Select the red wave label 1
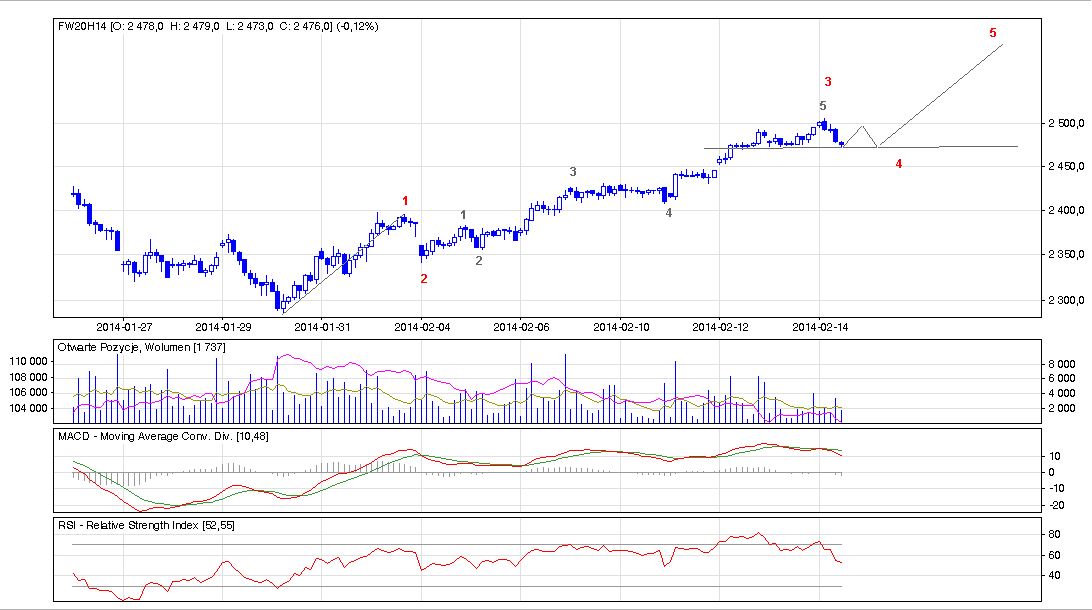This screenshot has height=610, width=1092. [405, 201]
